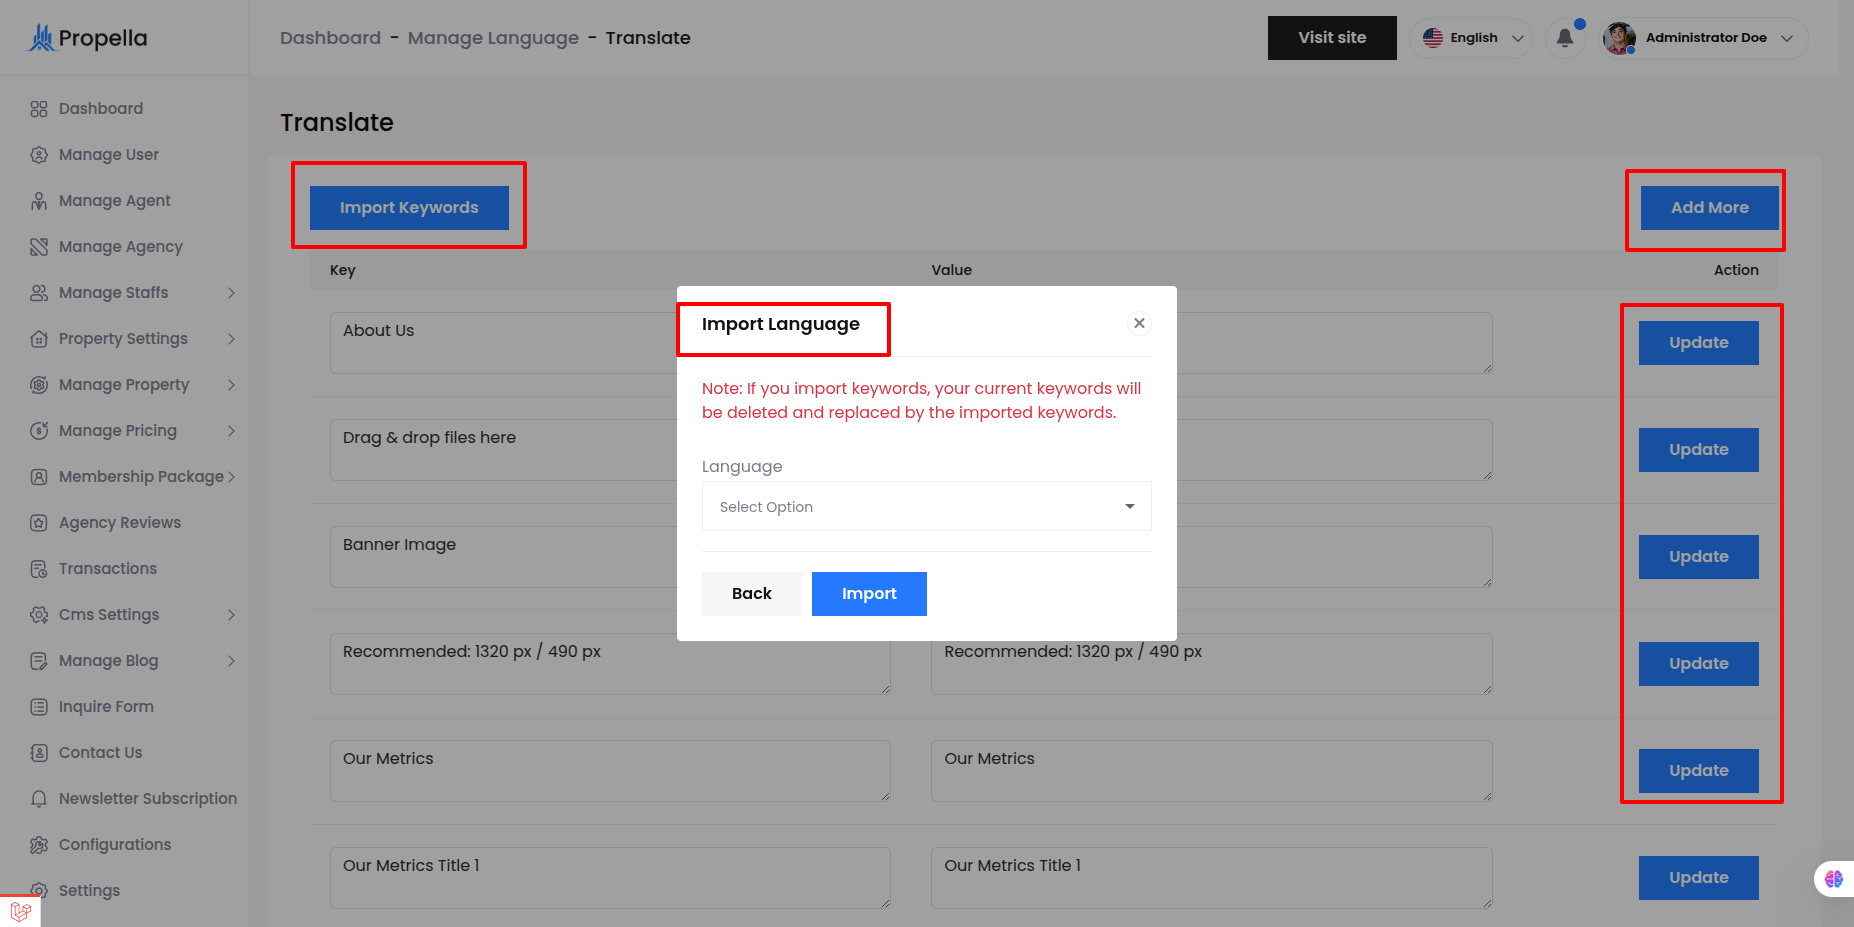The height and width of the screenshot is (927, 1854).
Task: Open the English language chevron dropdown
Action: 1518,38
